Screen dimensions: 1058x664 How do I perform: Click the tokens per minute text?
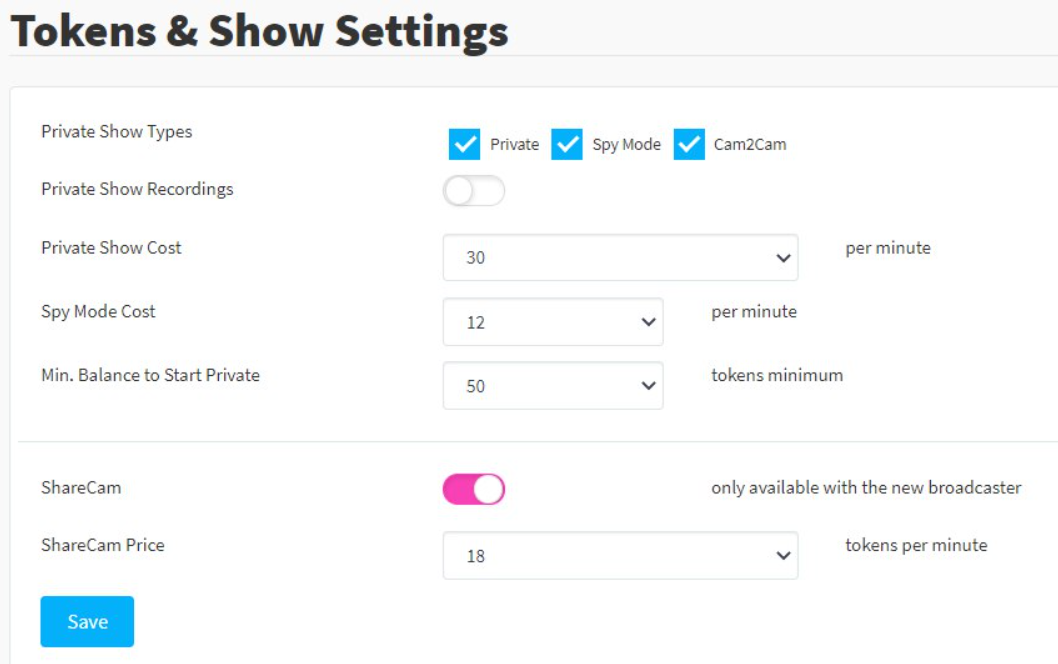click(916, 546)
